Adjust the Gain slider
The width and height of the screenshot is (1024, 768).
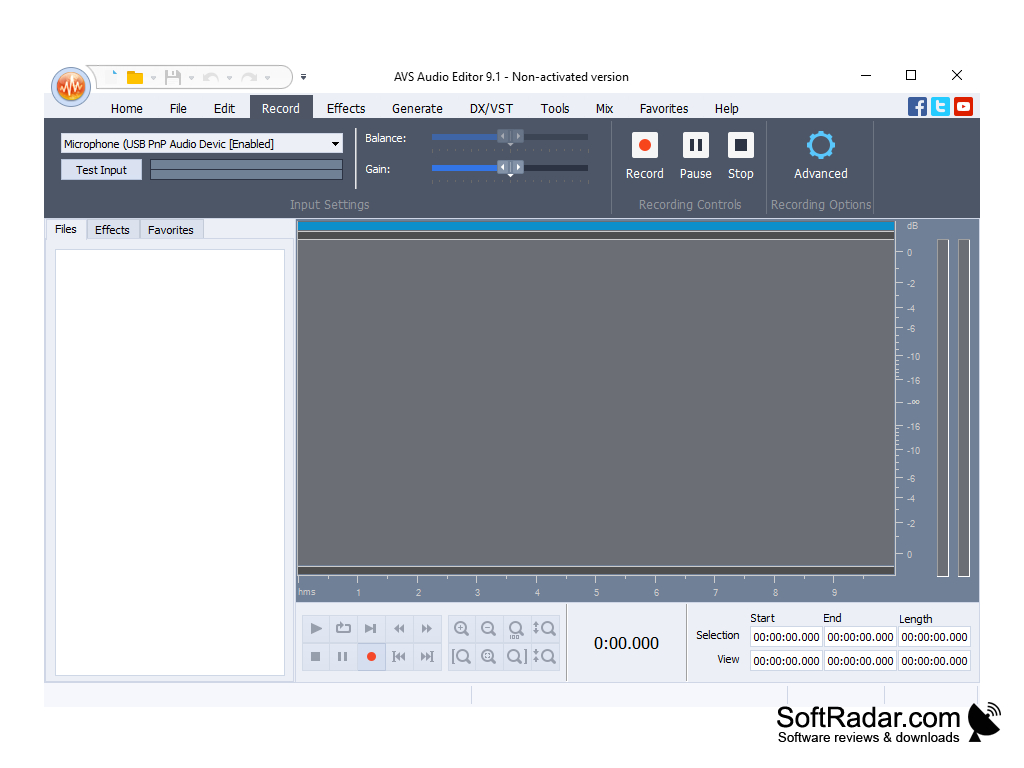[508, 168]
